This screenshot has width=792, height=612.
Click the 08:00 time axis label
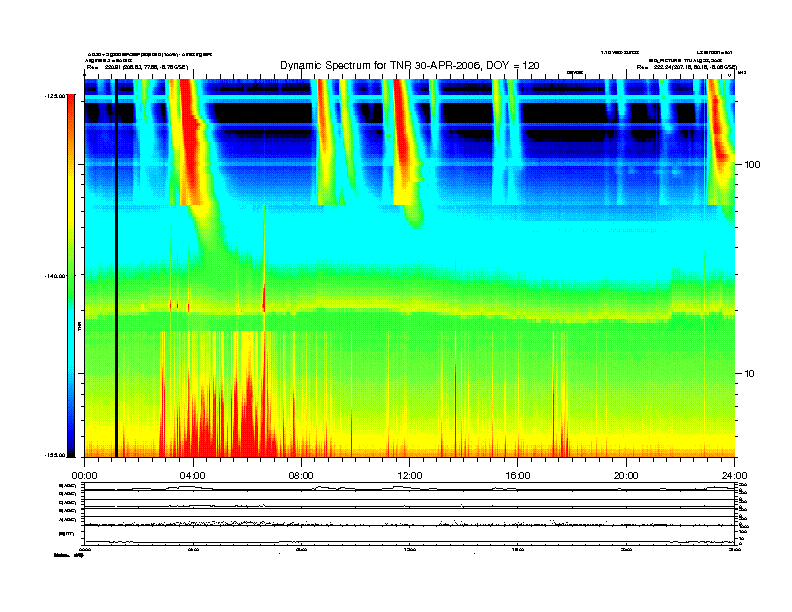pyautogui.click(x=301, y=476)
